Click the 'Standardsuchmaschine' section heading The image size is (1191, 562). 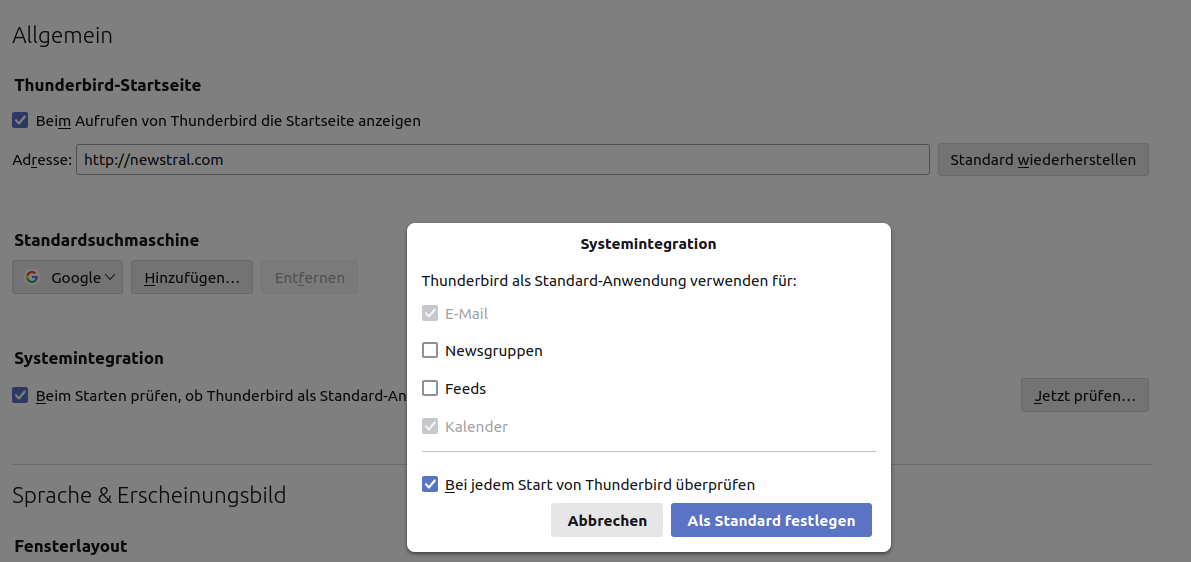(x=106, y=240)
